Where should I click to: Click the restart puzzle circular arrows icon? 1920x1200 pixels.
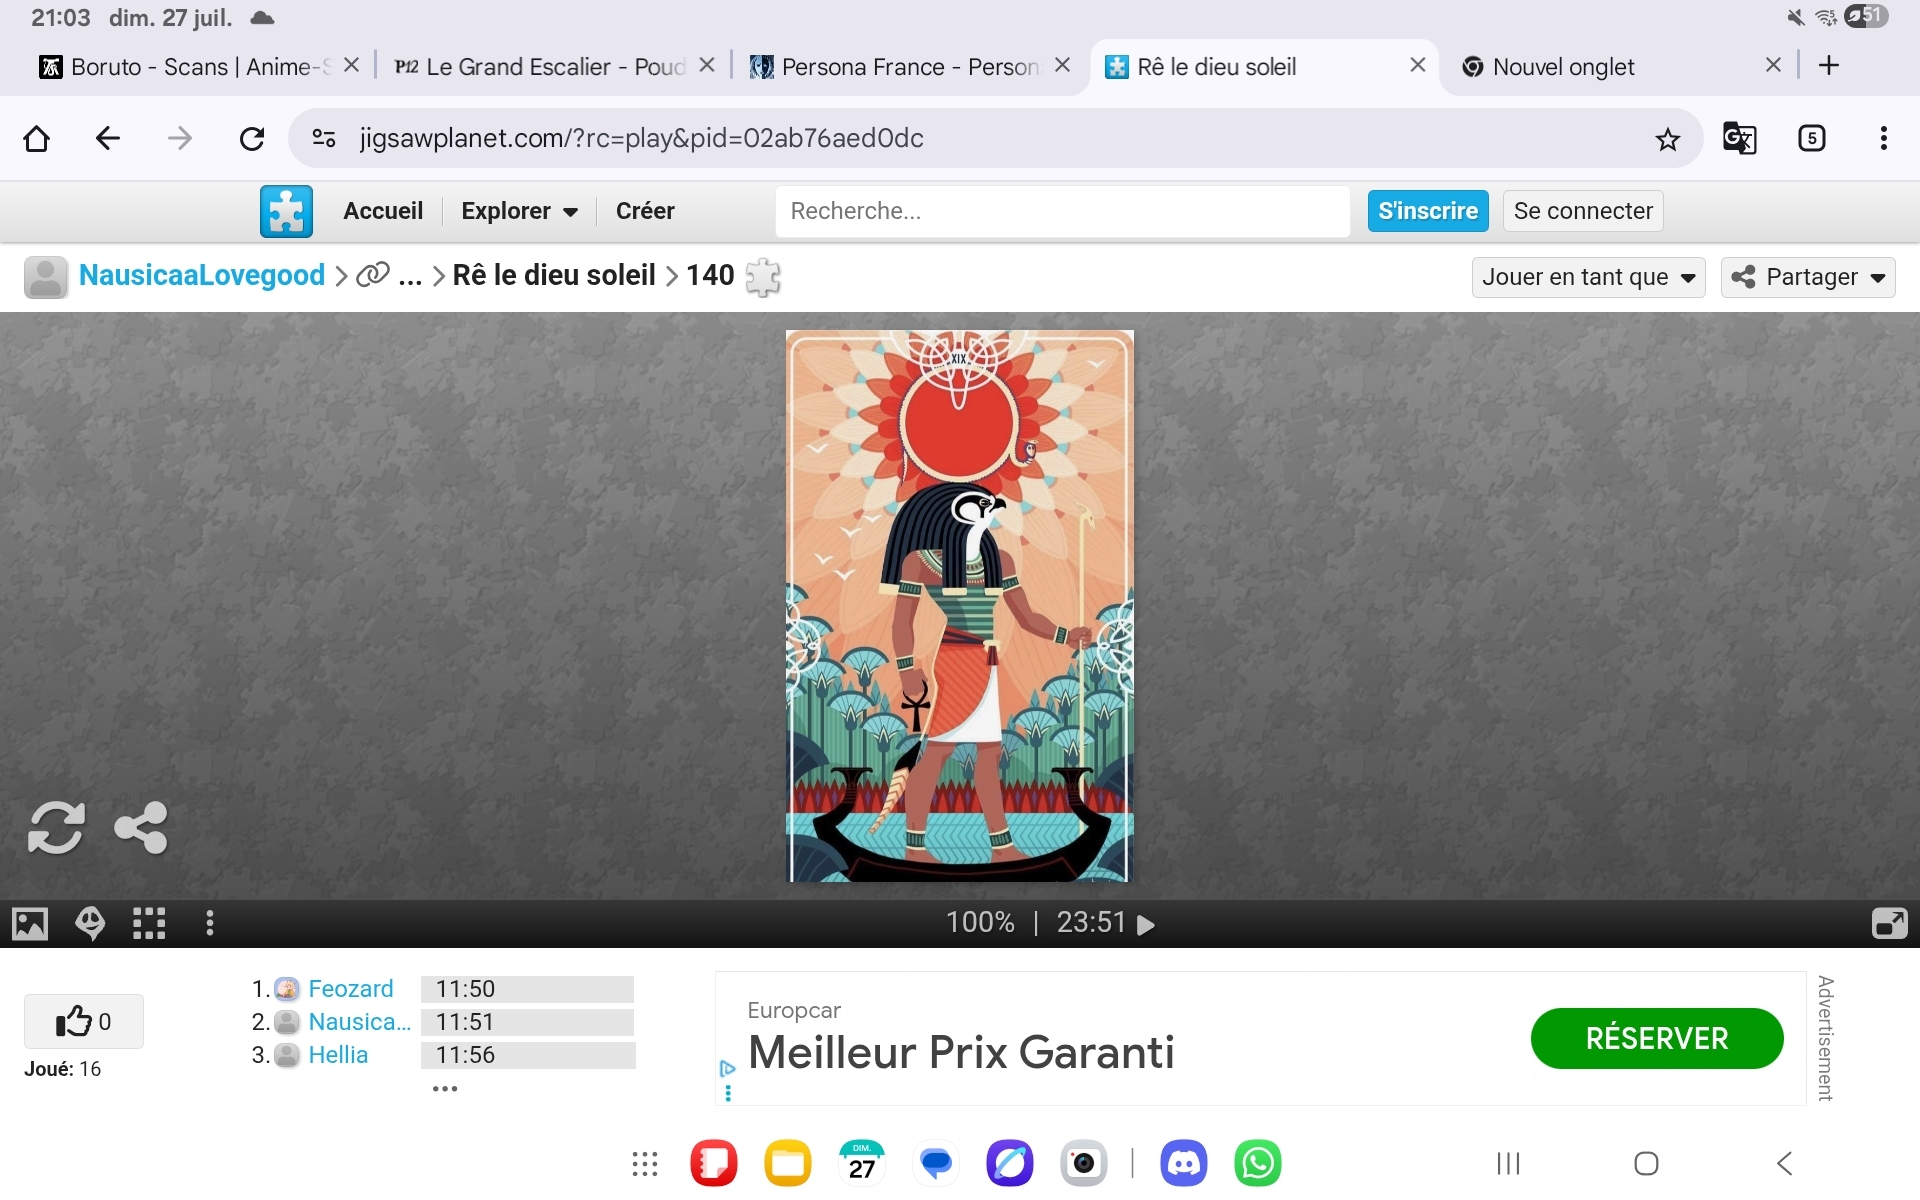pyautogui.click(x=56, y=828)
